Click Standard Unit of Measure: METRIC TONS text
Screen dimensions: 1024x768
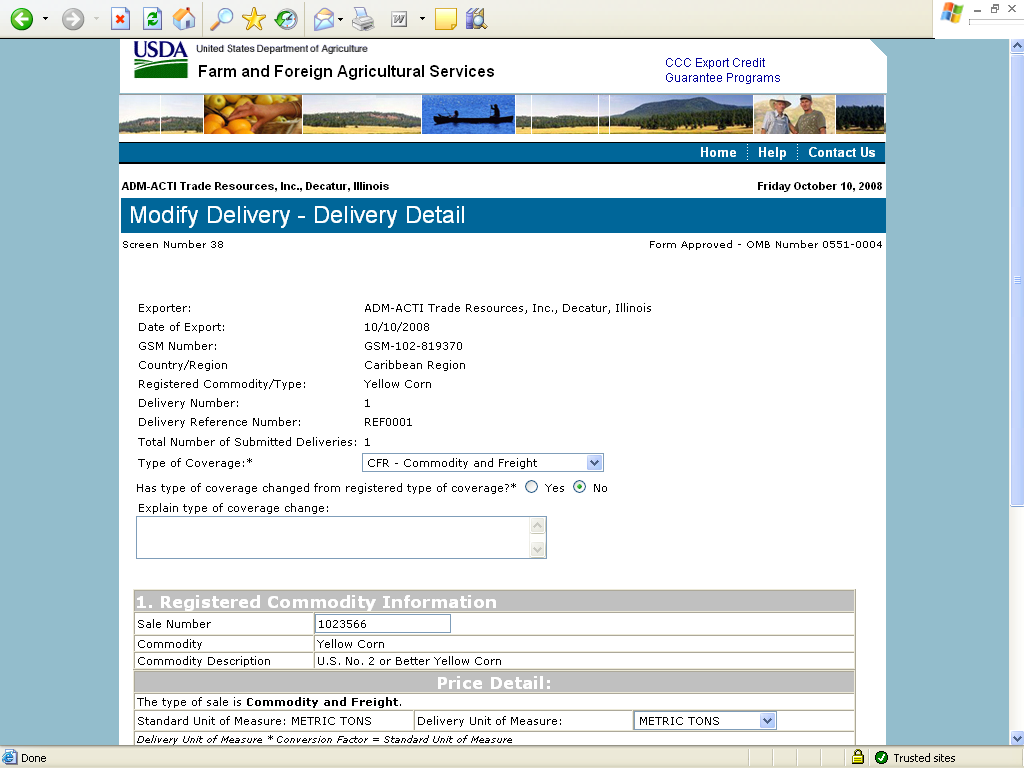254,721
